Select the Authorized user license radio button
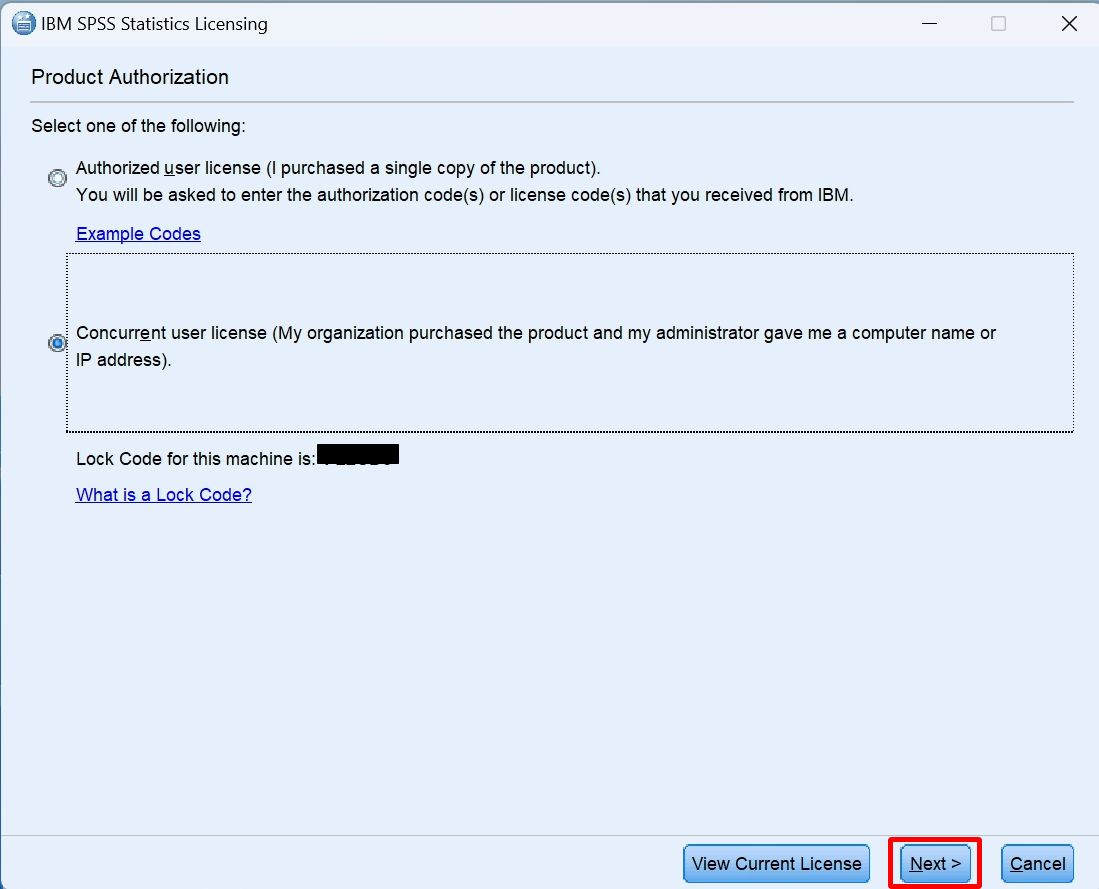The image size is (1099, 889). point(57,178)
